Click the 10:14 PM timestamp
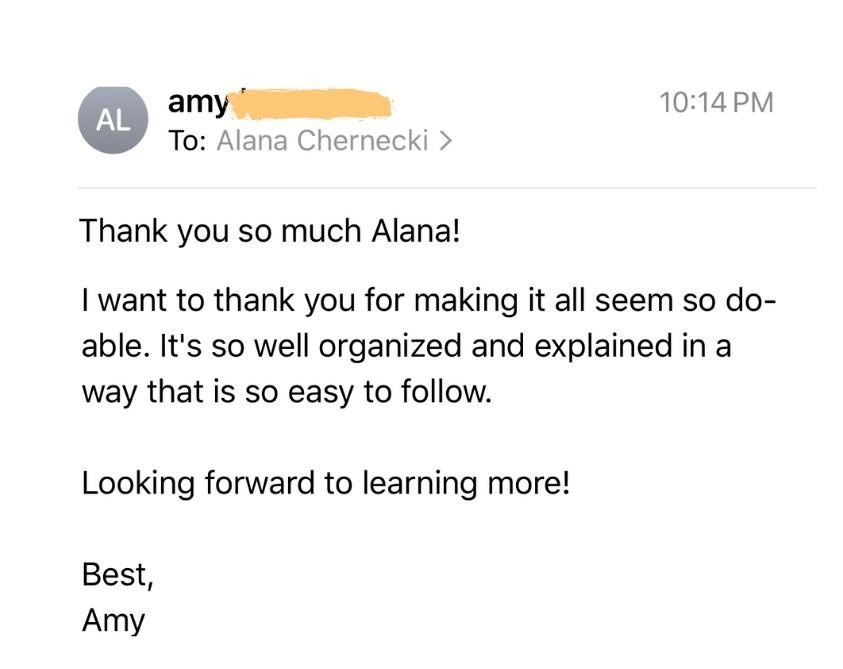This screenshot has width=843, height=669. click(717, 102)
